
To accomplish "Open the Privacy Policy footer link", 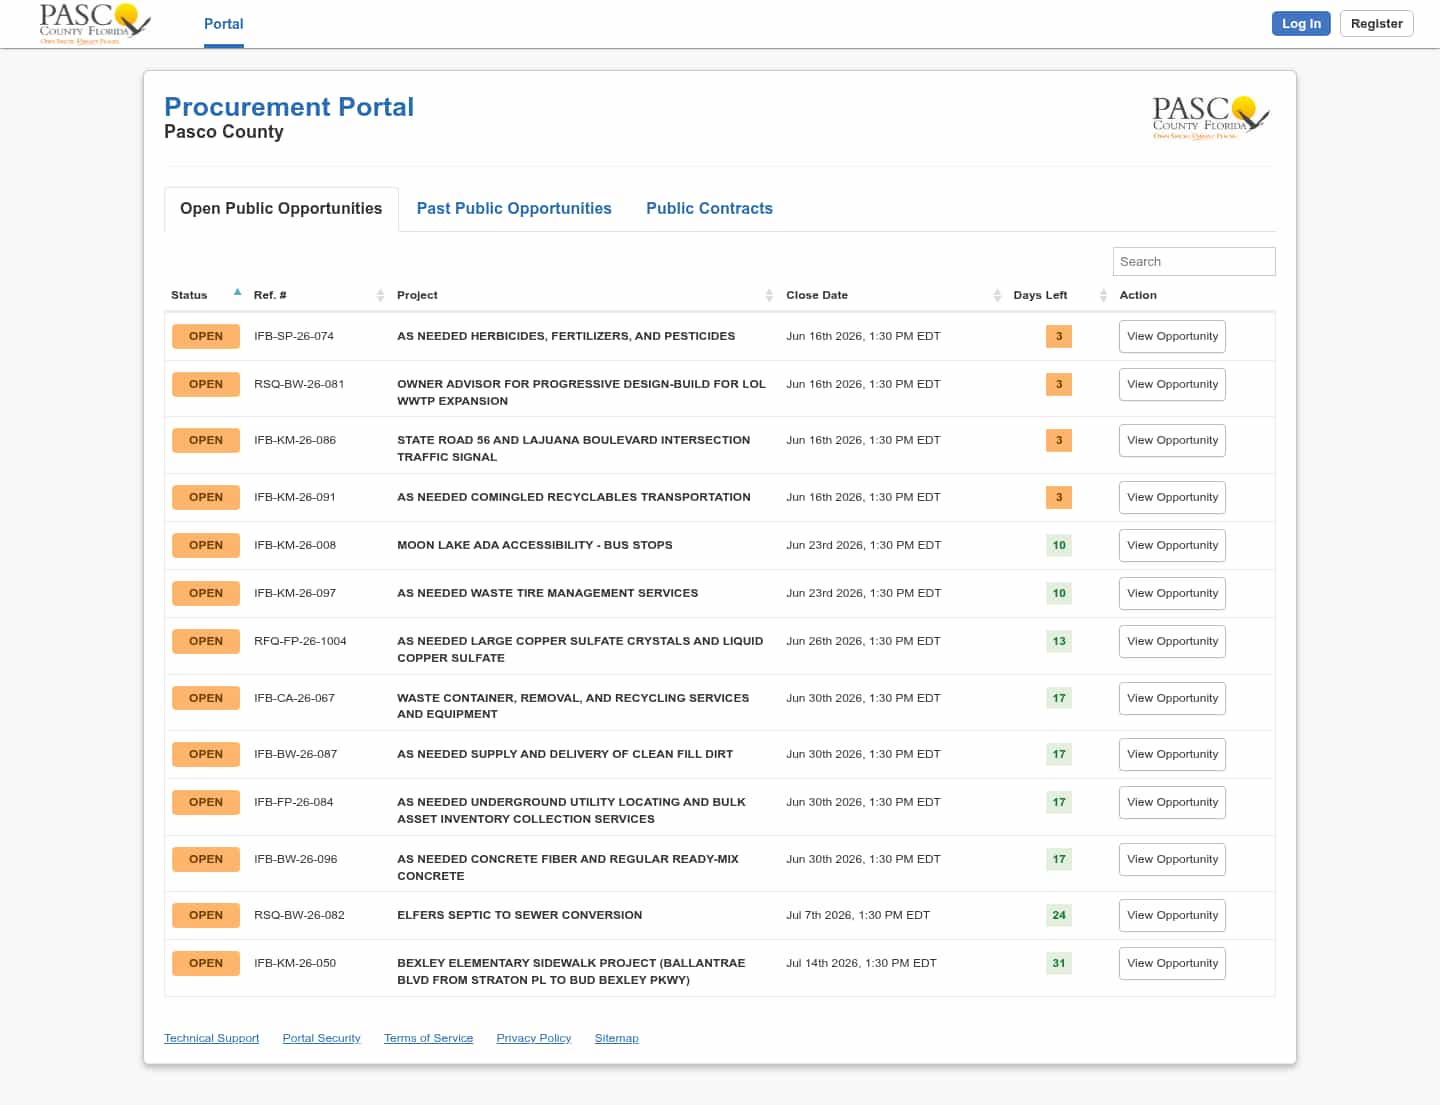I will 533,1038.
